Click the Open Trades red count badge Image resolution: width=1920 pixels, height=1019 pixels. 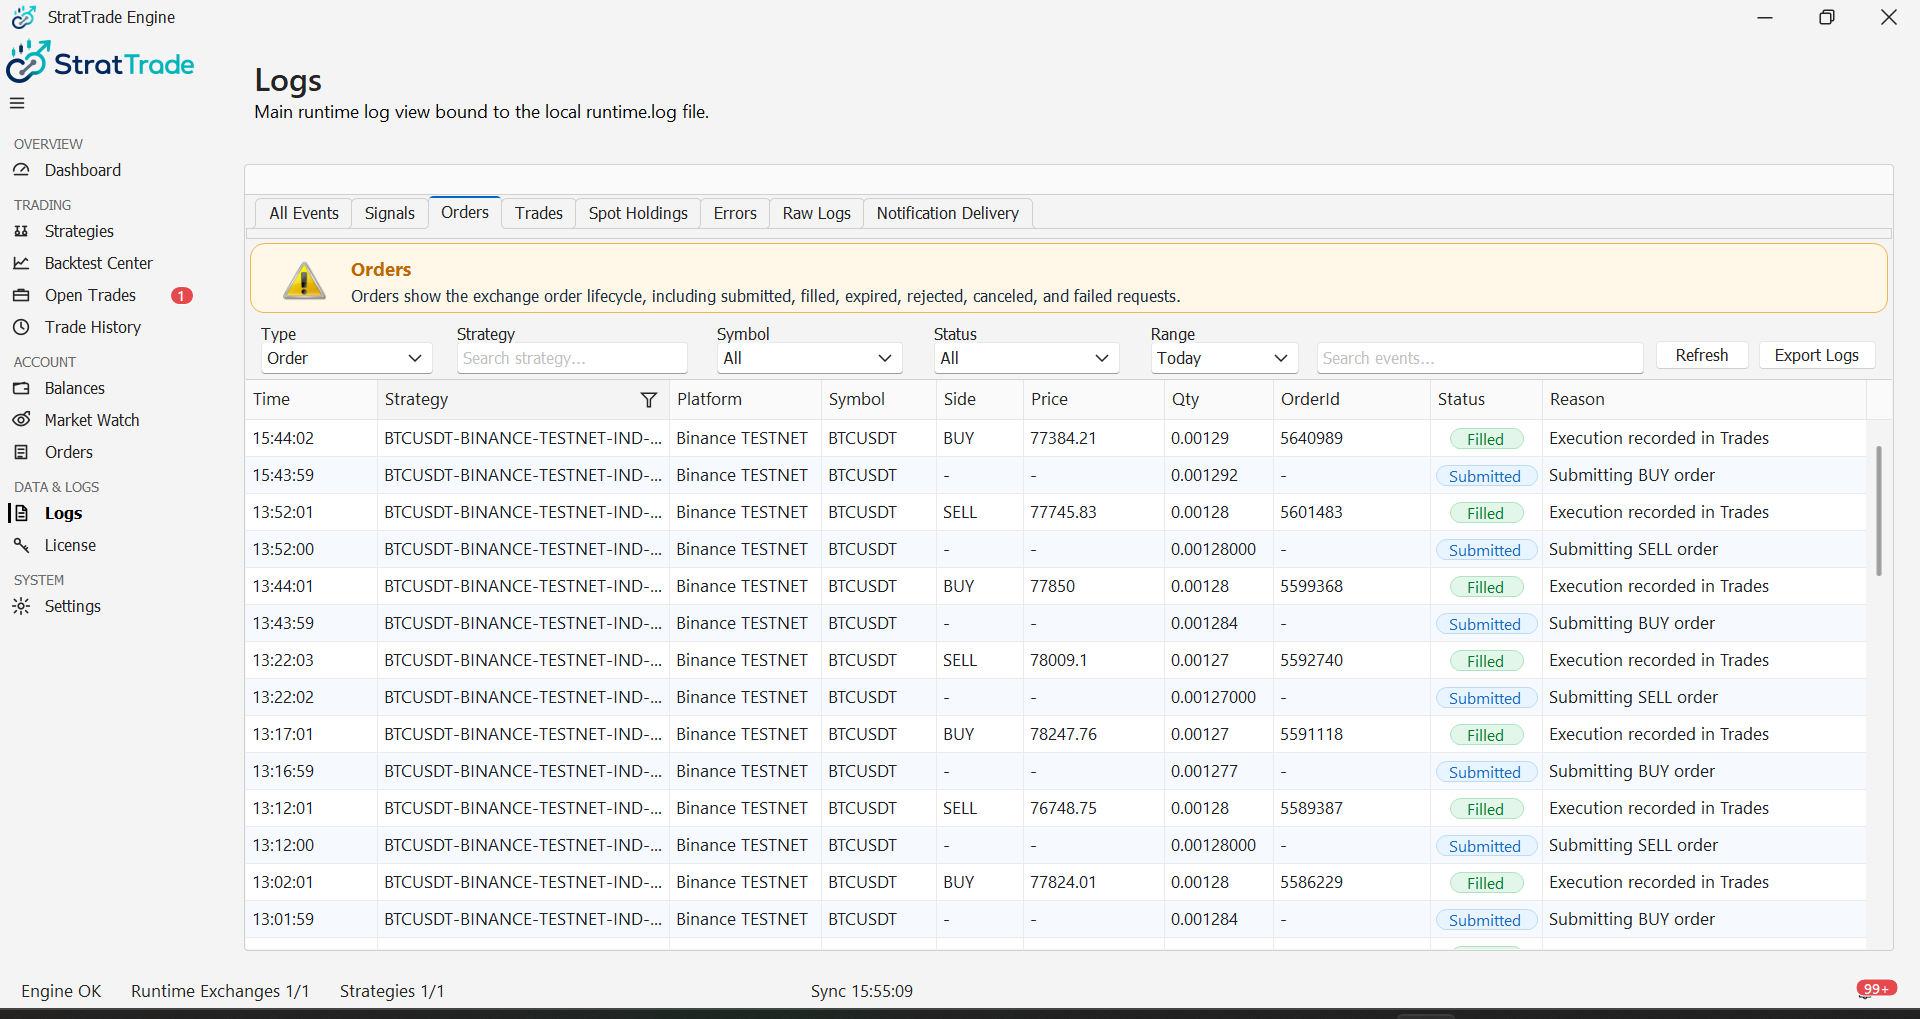click(x=182, y=295)
